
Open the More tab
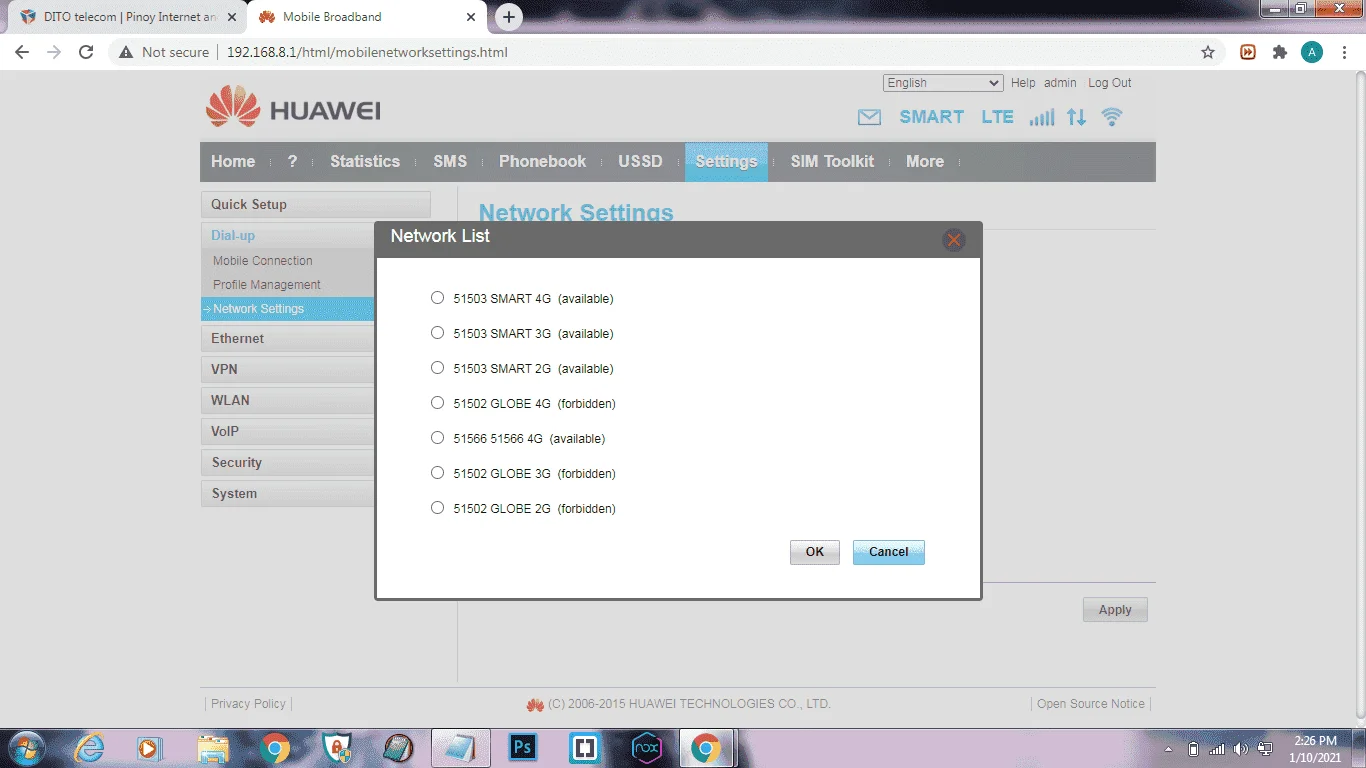tap(925, 162)
